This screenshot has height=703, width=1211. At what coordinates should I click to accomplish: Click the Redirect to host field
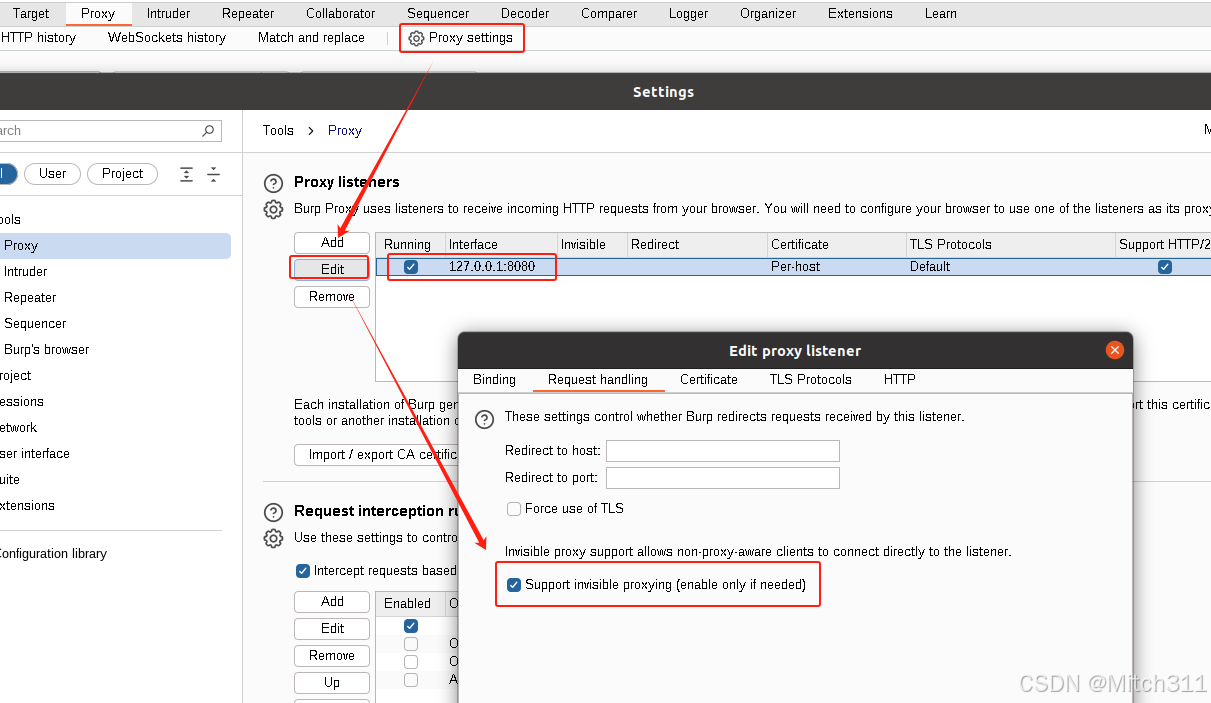coord(723,451)
